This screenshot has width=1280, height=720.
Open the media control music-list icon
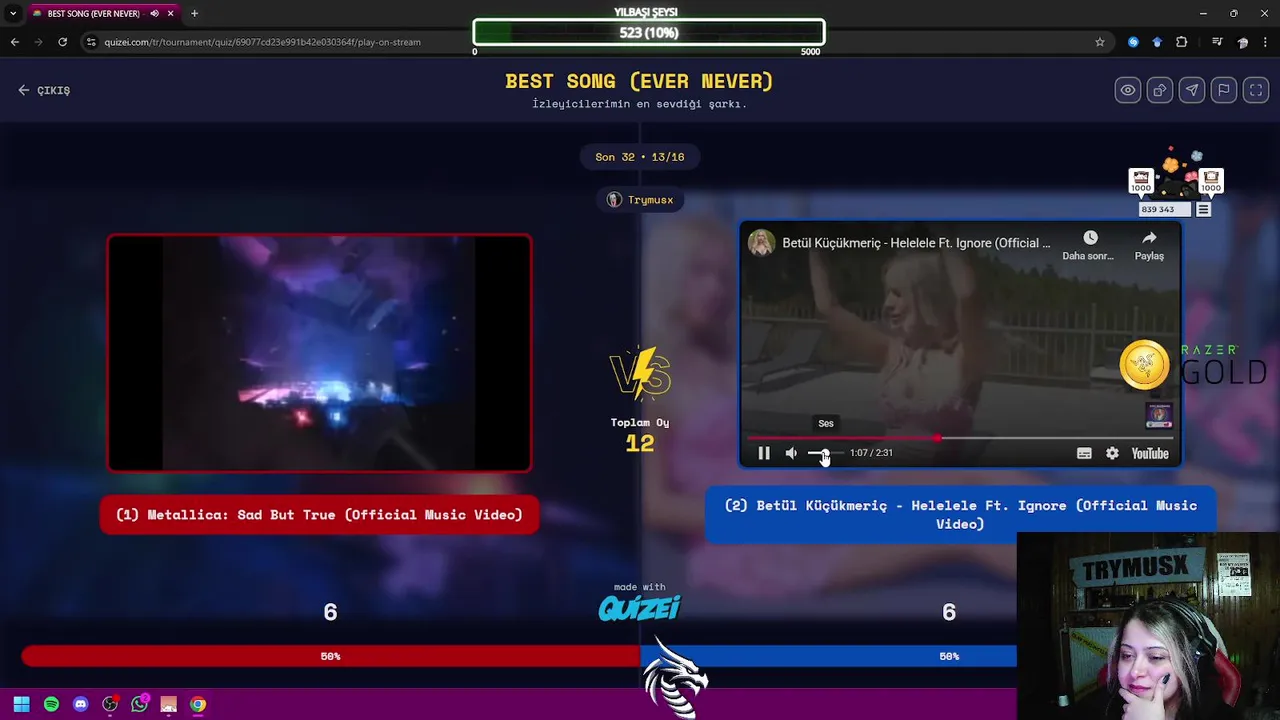1217,42
